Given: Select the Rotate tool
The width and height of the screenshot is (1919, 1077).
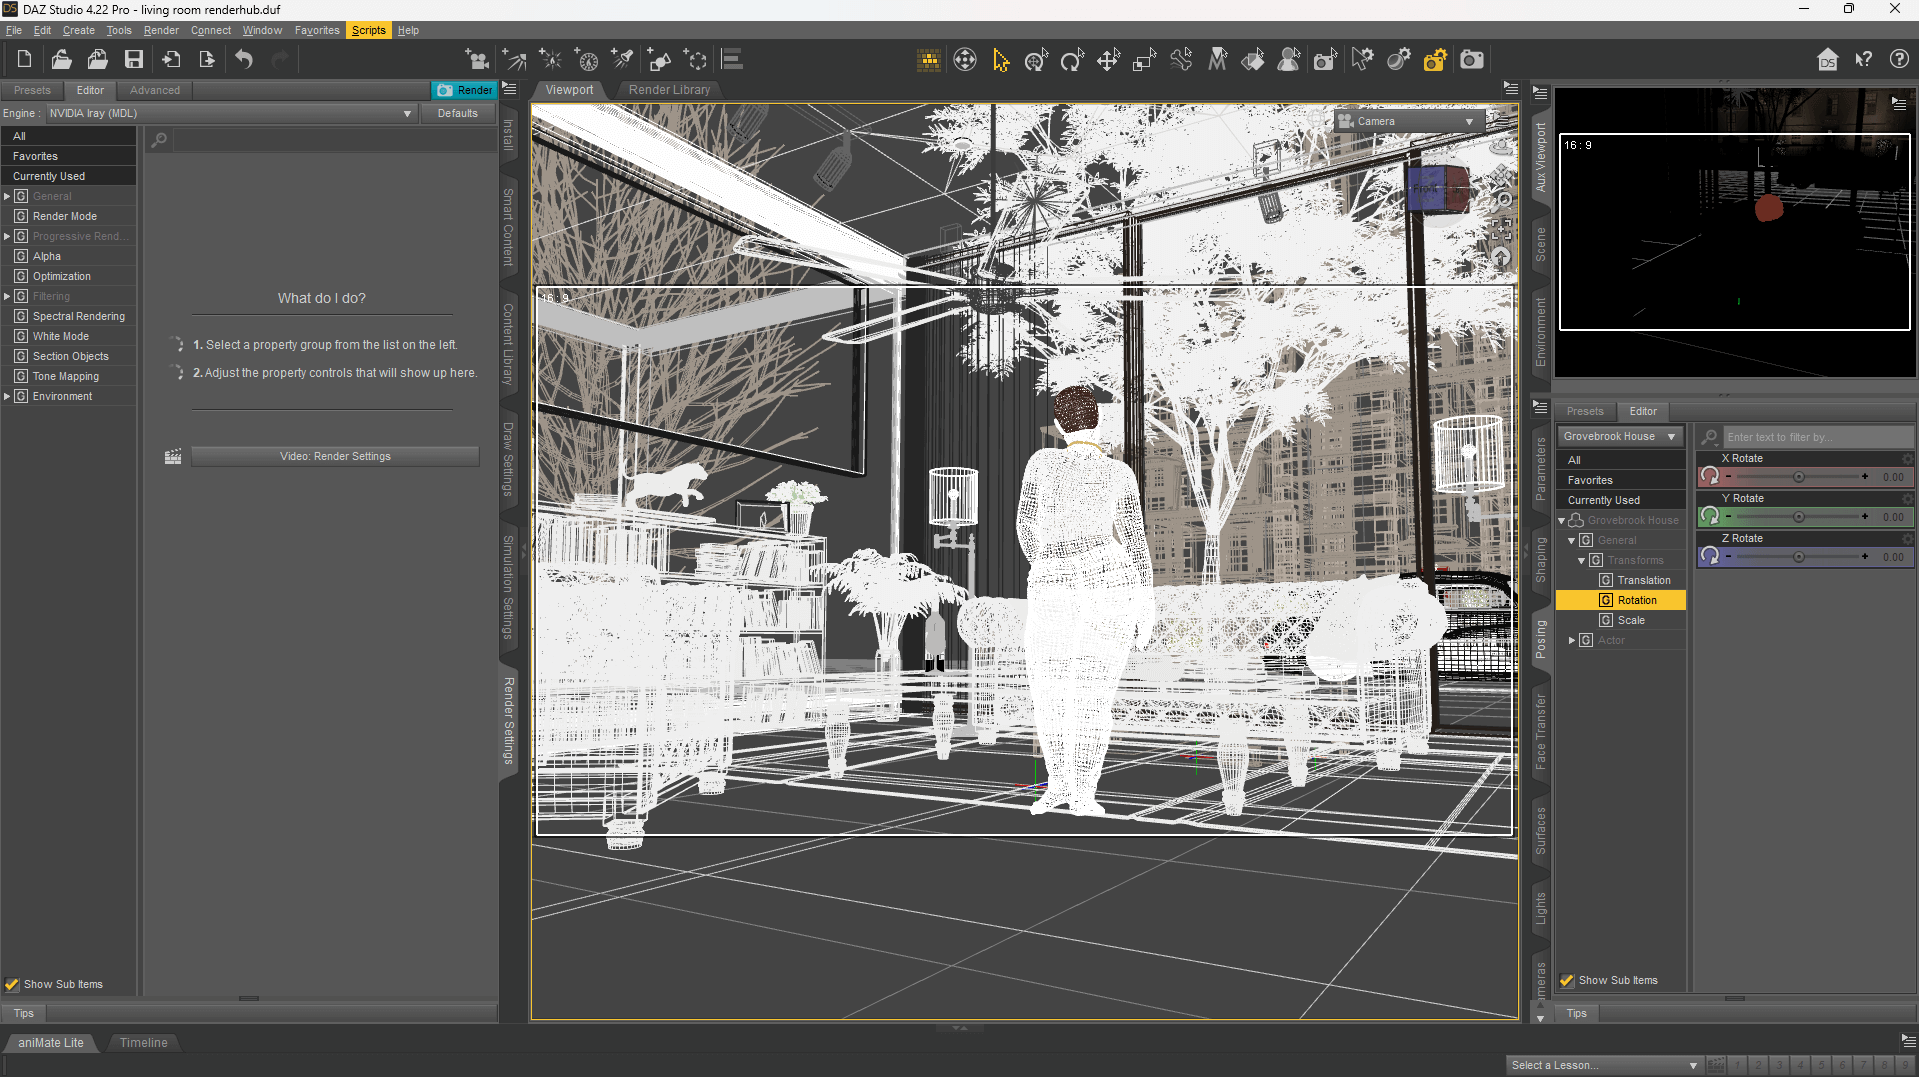Looking at the screenshot, I should 1072,60.
